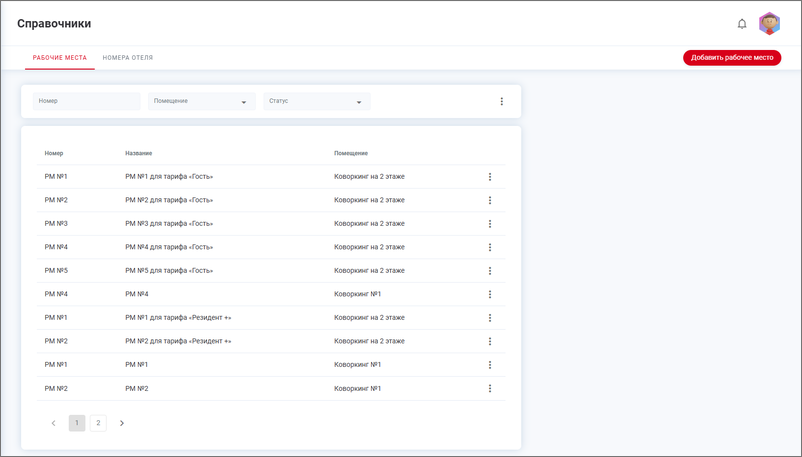The image size is (802, 457).
Task: Open the filter panel three-dot menu
Action: pyautogui.click(x=502, y=101)
